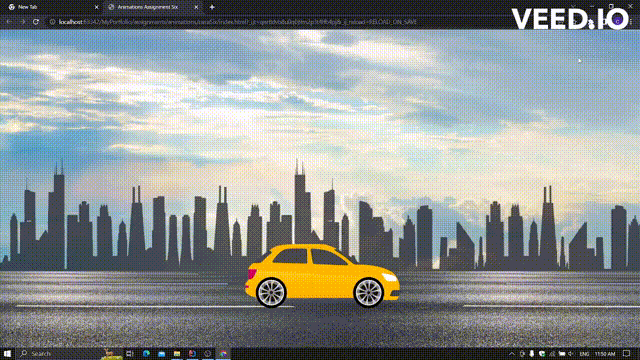
Task: Click the yellow car on the road
Action: (x=322, y=276)
